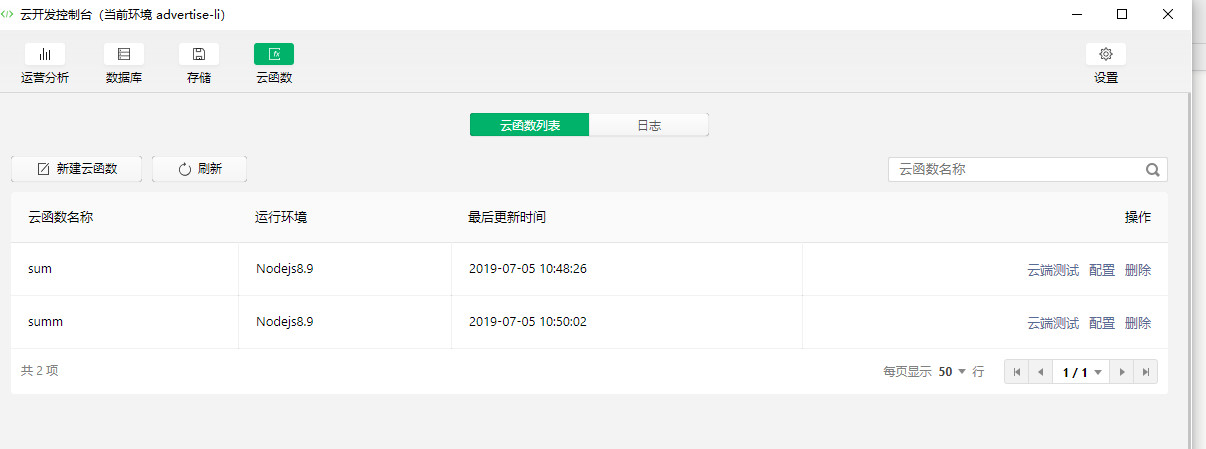Click 云端测试 for the sum function
Image resolution: width=1206 pixels, height=449 pixels.
pyautogui.click(x=1053, y=270)
